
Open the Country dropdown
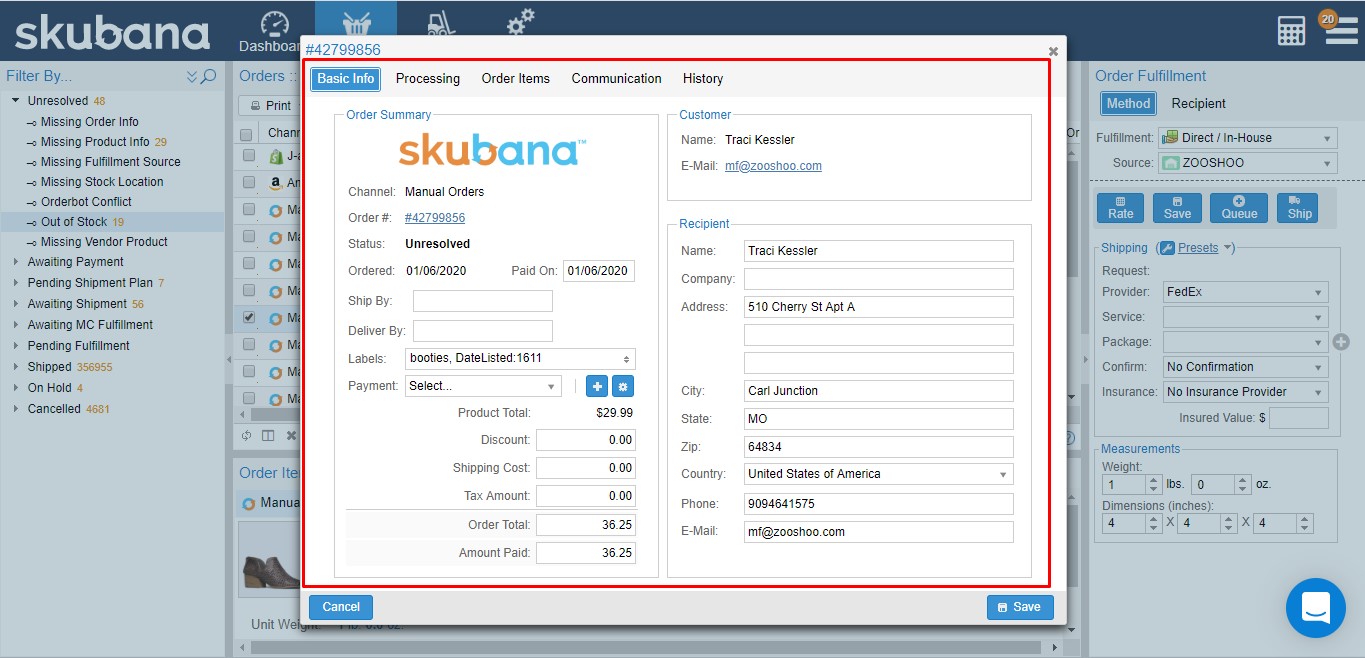(x=879, y=474)
